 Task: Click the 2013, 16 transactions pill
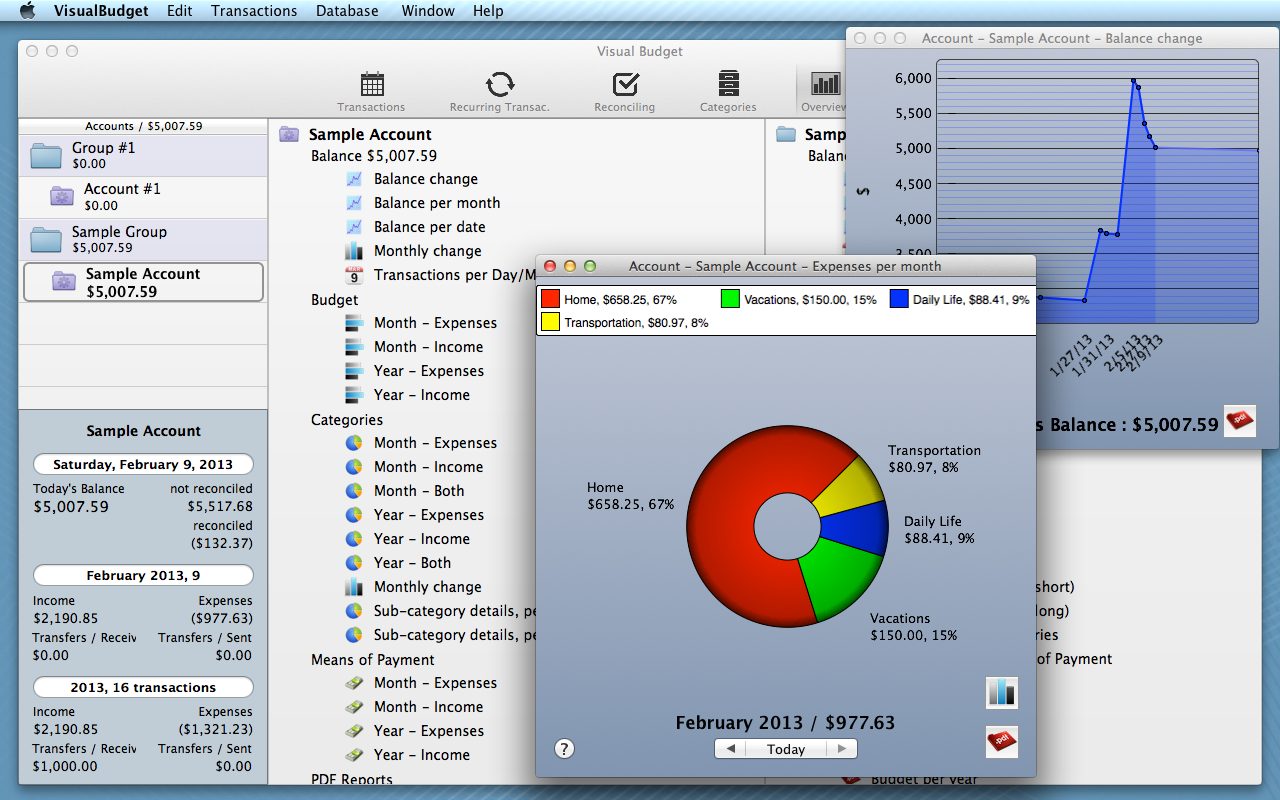pyautogui.click(x=143, y=688)
